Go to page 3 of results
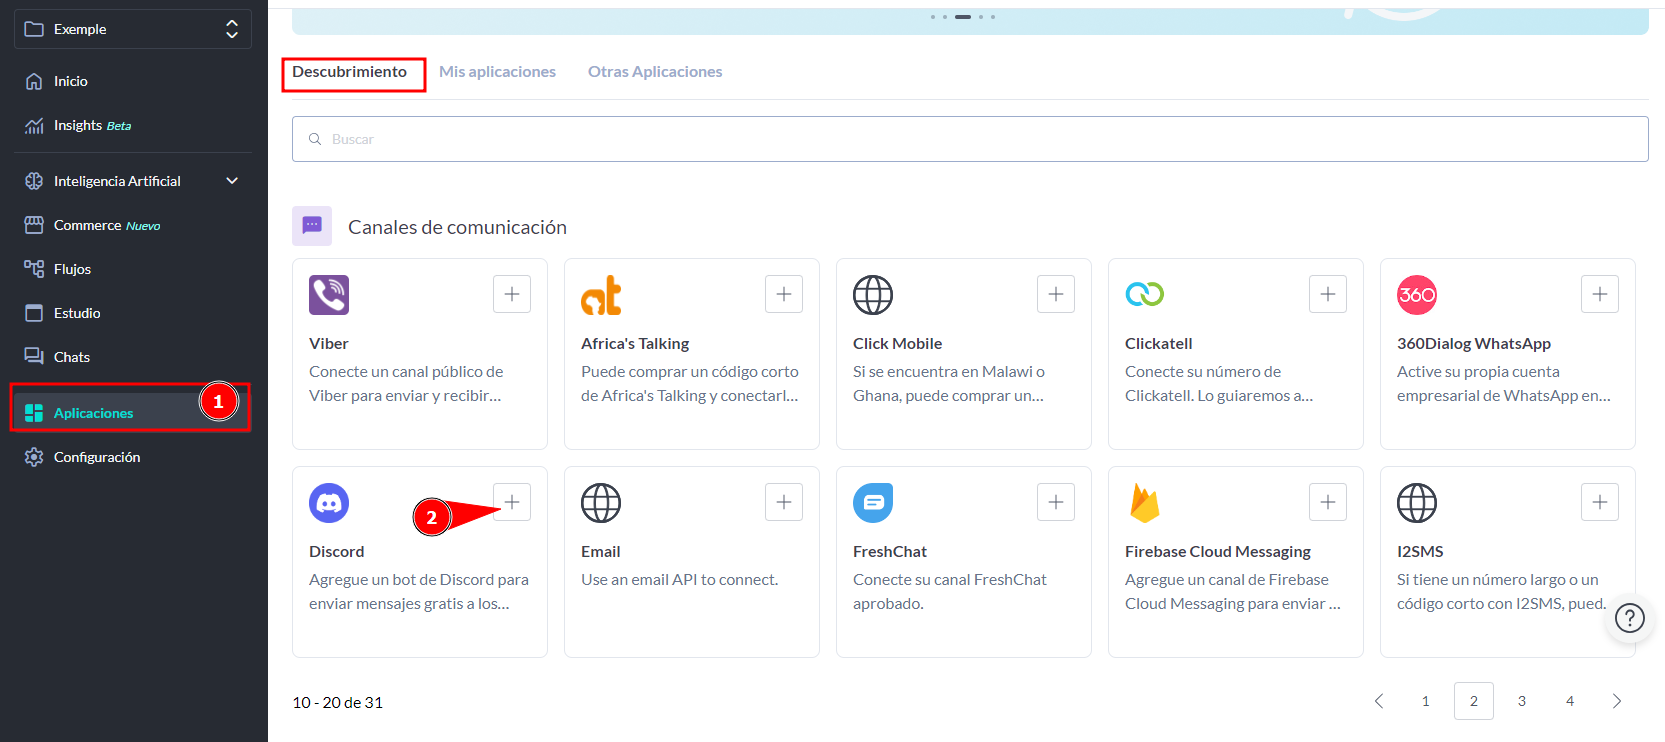 pos(1522,701)
